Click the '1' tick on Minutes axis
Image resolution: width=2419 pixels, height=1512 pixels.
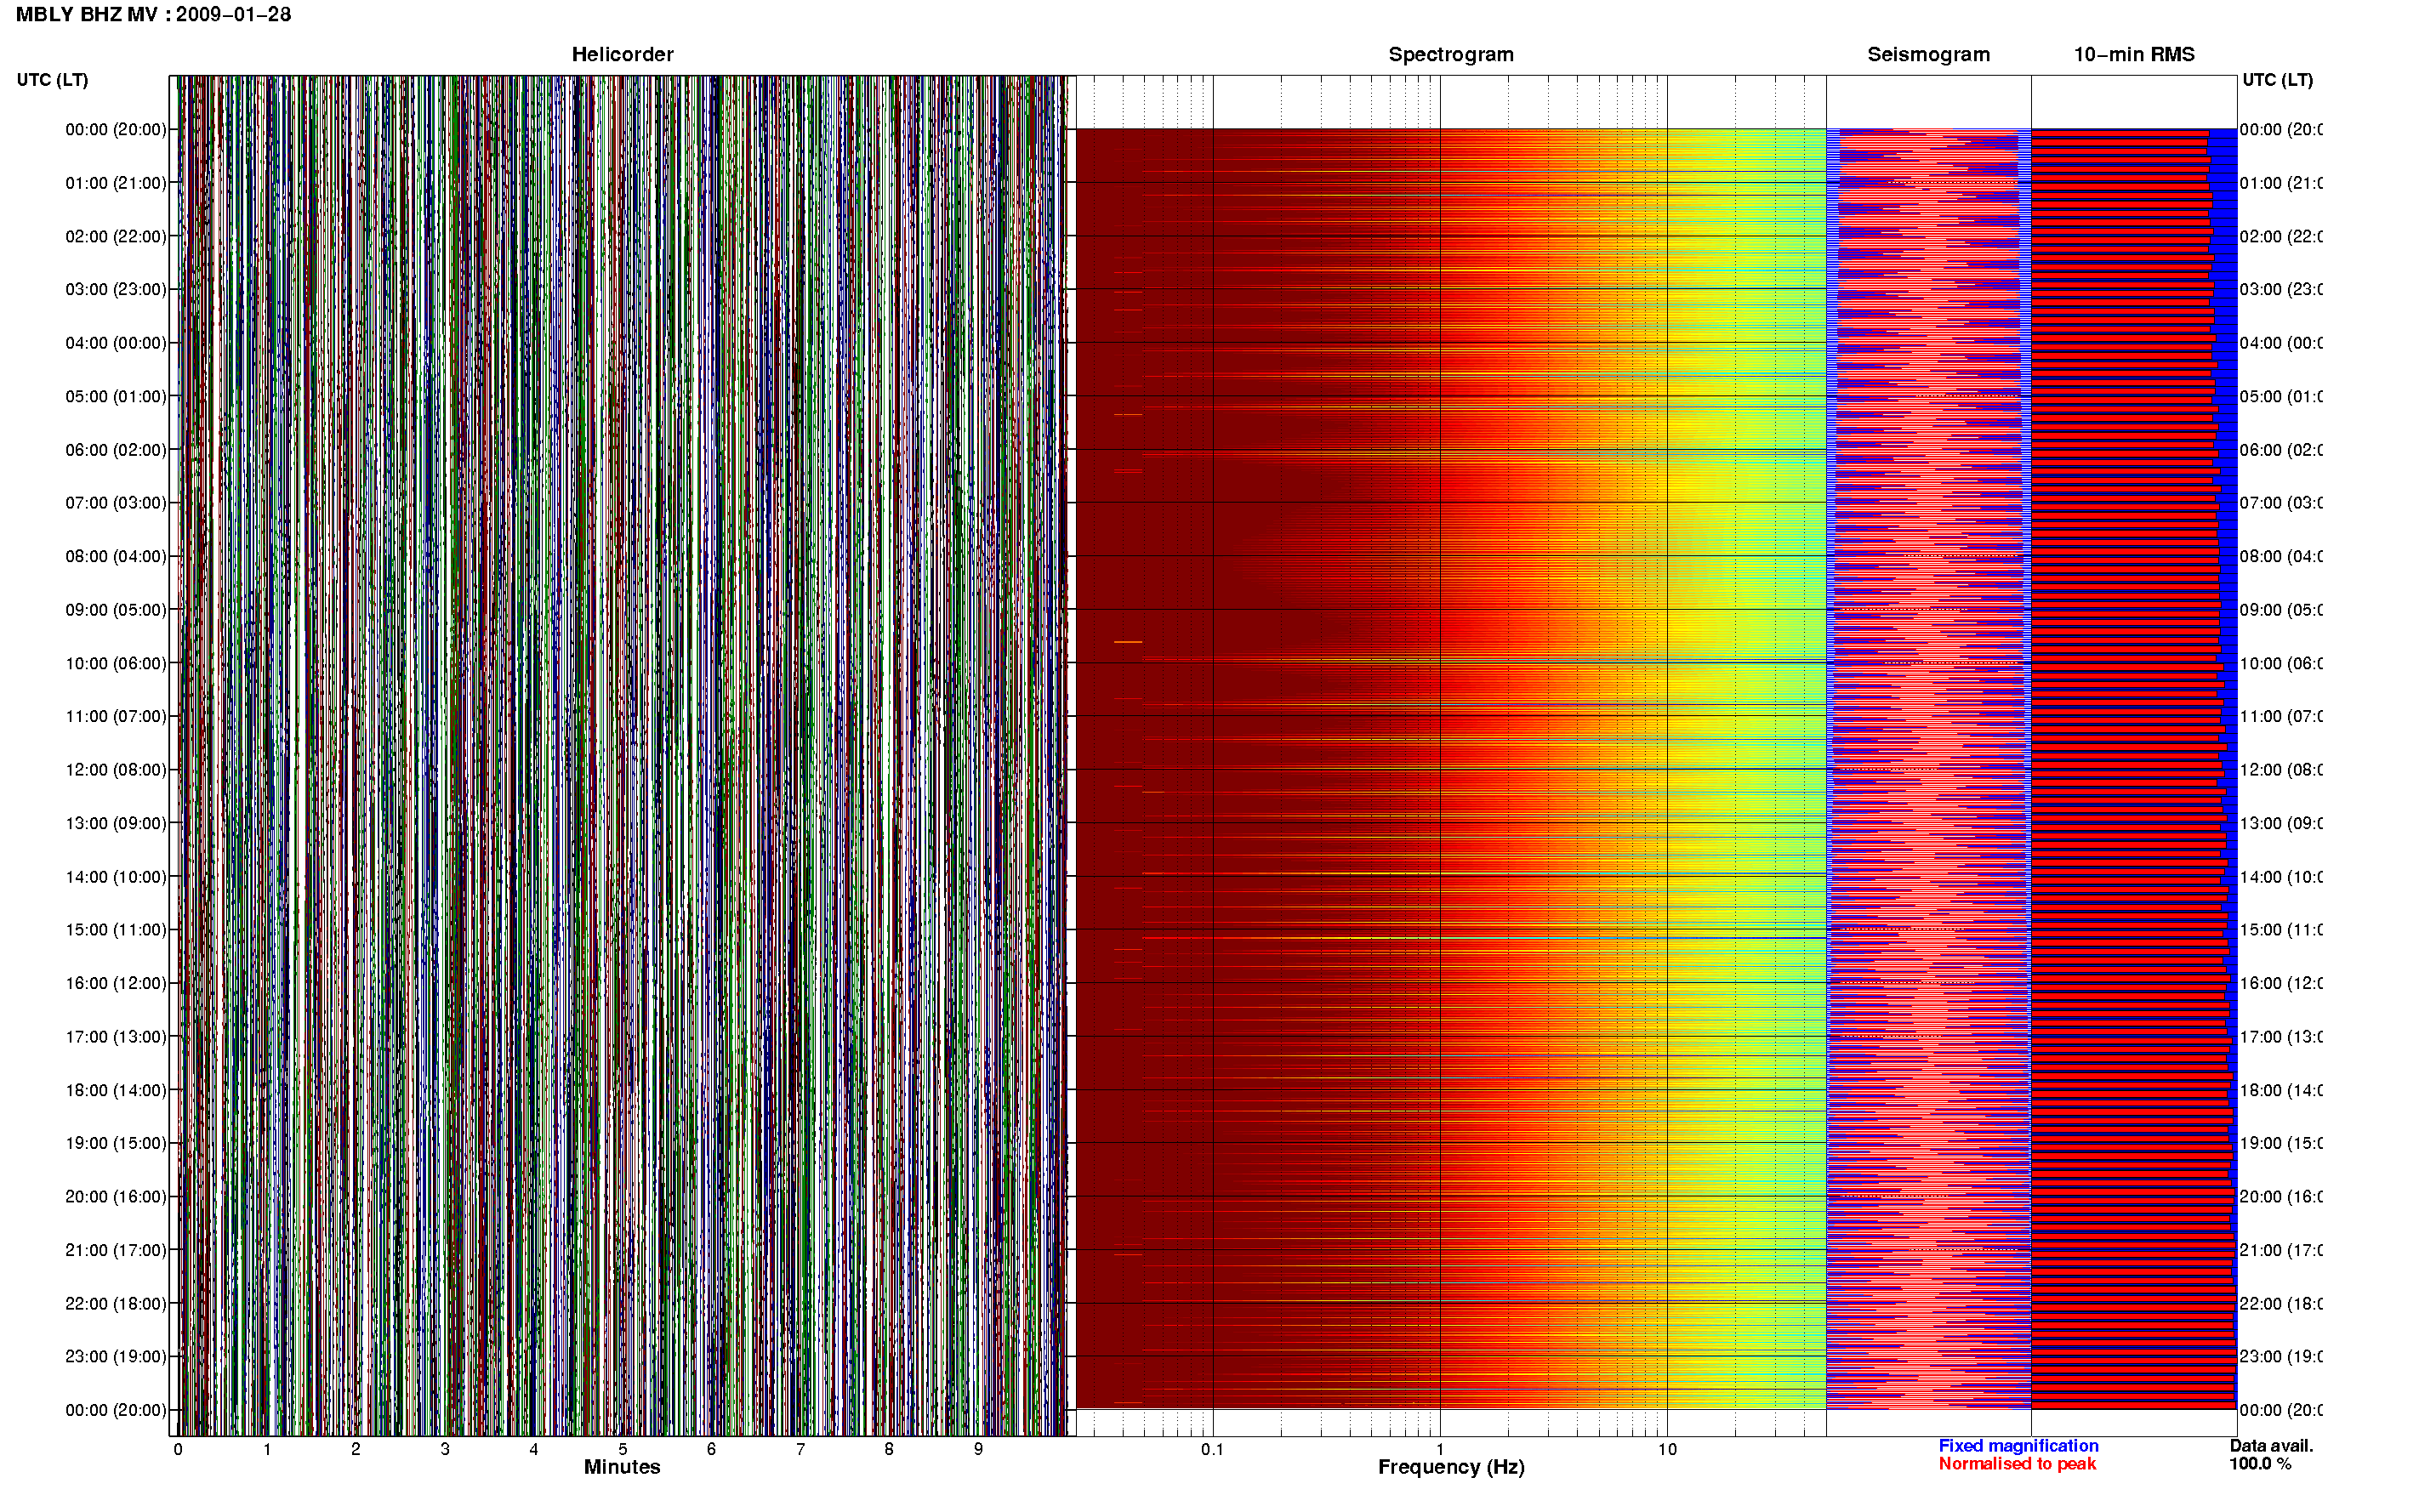click(267, 1450)
